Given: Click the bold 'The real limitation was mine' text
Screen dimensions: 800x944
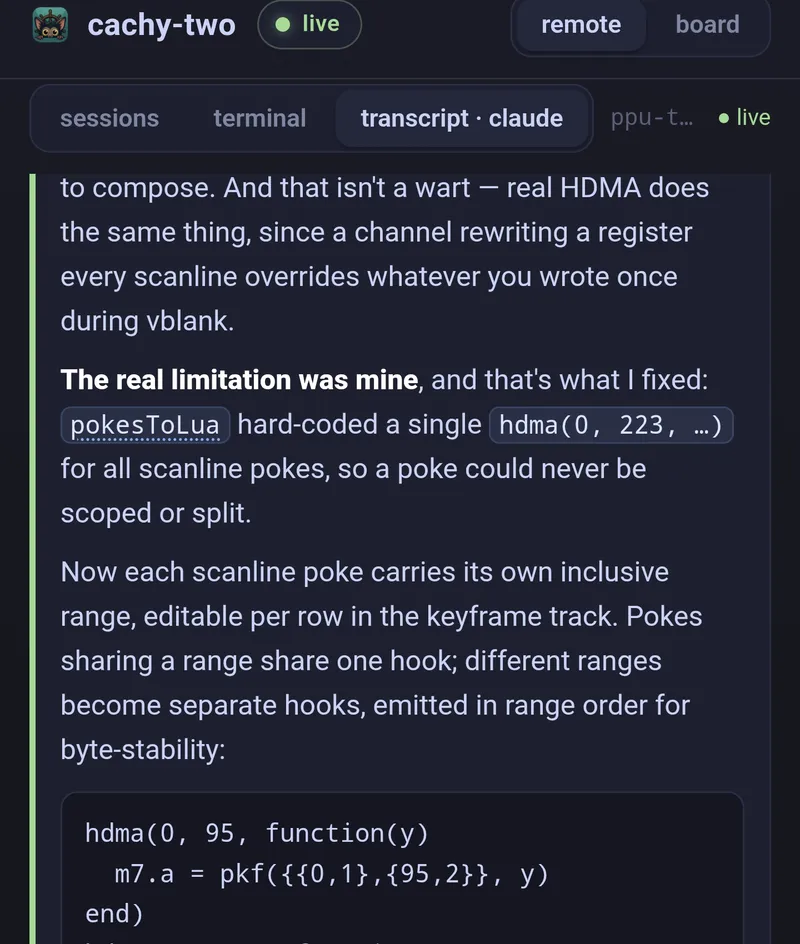Looking at the screenshot, I should (240, 380).
